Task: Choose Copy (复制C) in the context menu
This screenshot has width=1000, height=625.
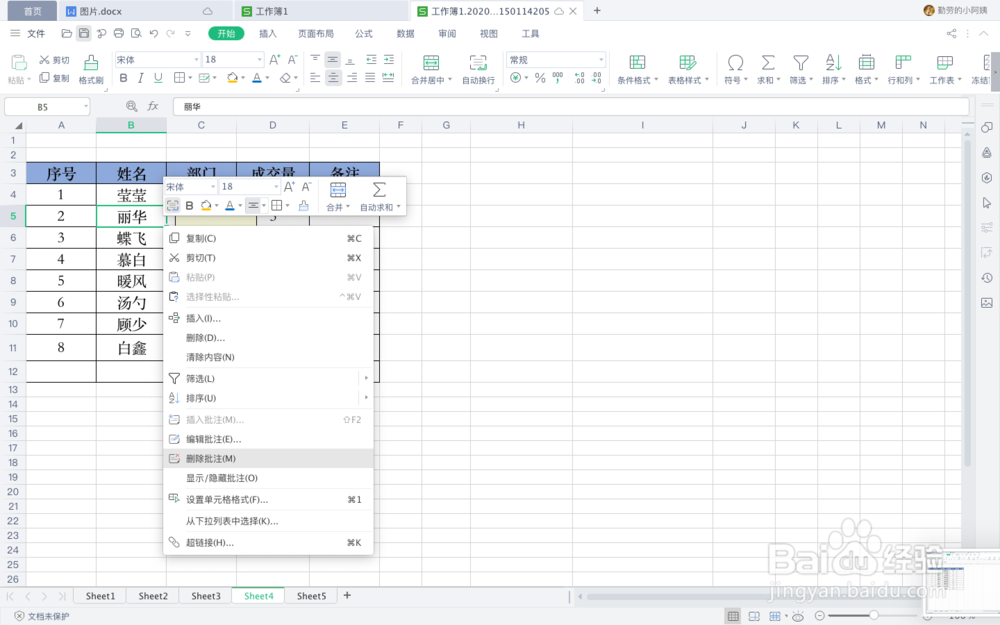Action: tap(268, 239)
